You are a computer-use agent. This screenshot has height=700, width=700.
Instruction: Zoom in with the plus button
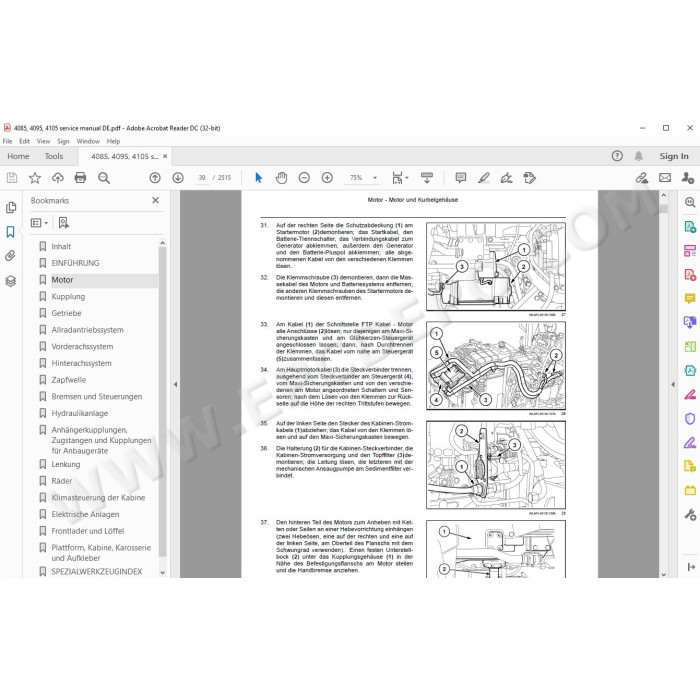tap(327, 178)
